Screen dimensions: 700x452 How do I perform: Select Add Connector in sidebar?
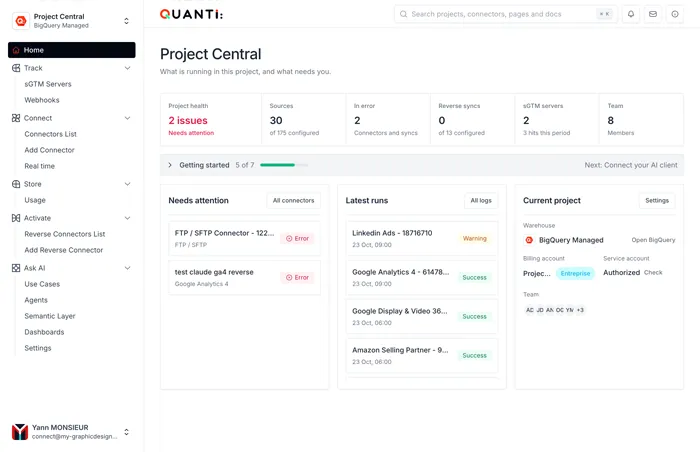coord(50,150)
